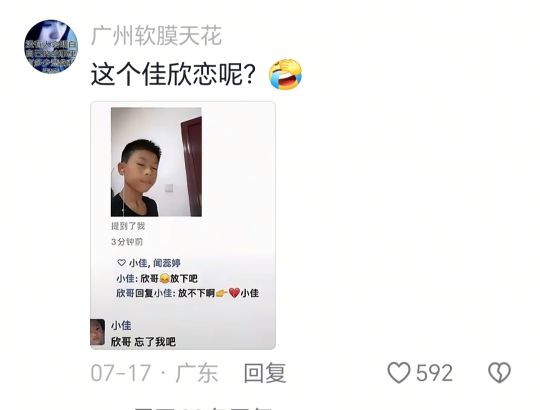Screen dimensions: 540x410
Task: Tap the small 小佳 avatar in the attached image
Action: (97, 332)
